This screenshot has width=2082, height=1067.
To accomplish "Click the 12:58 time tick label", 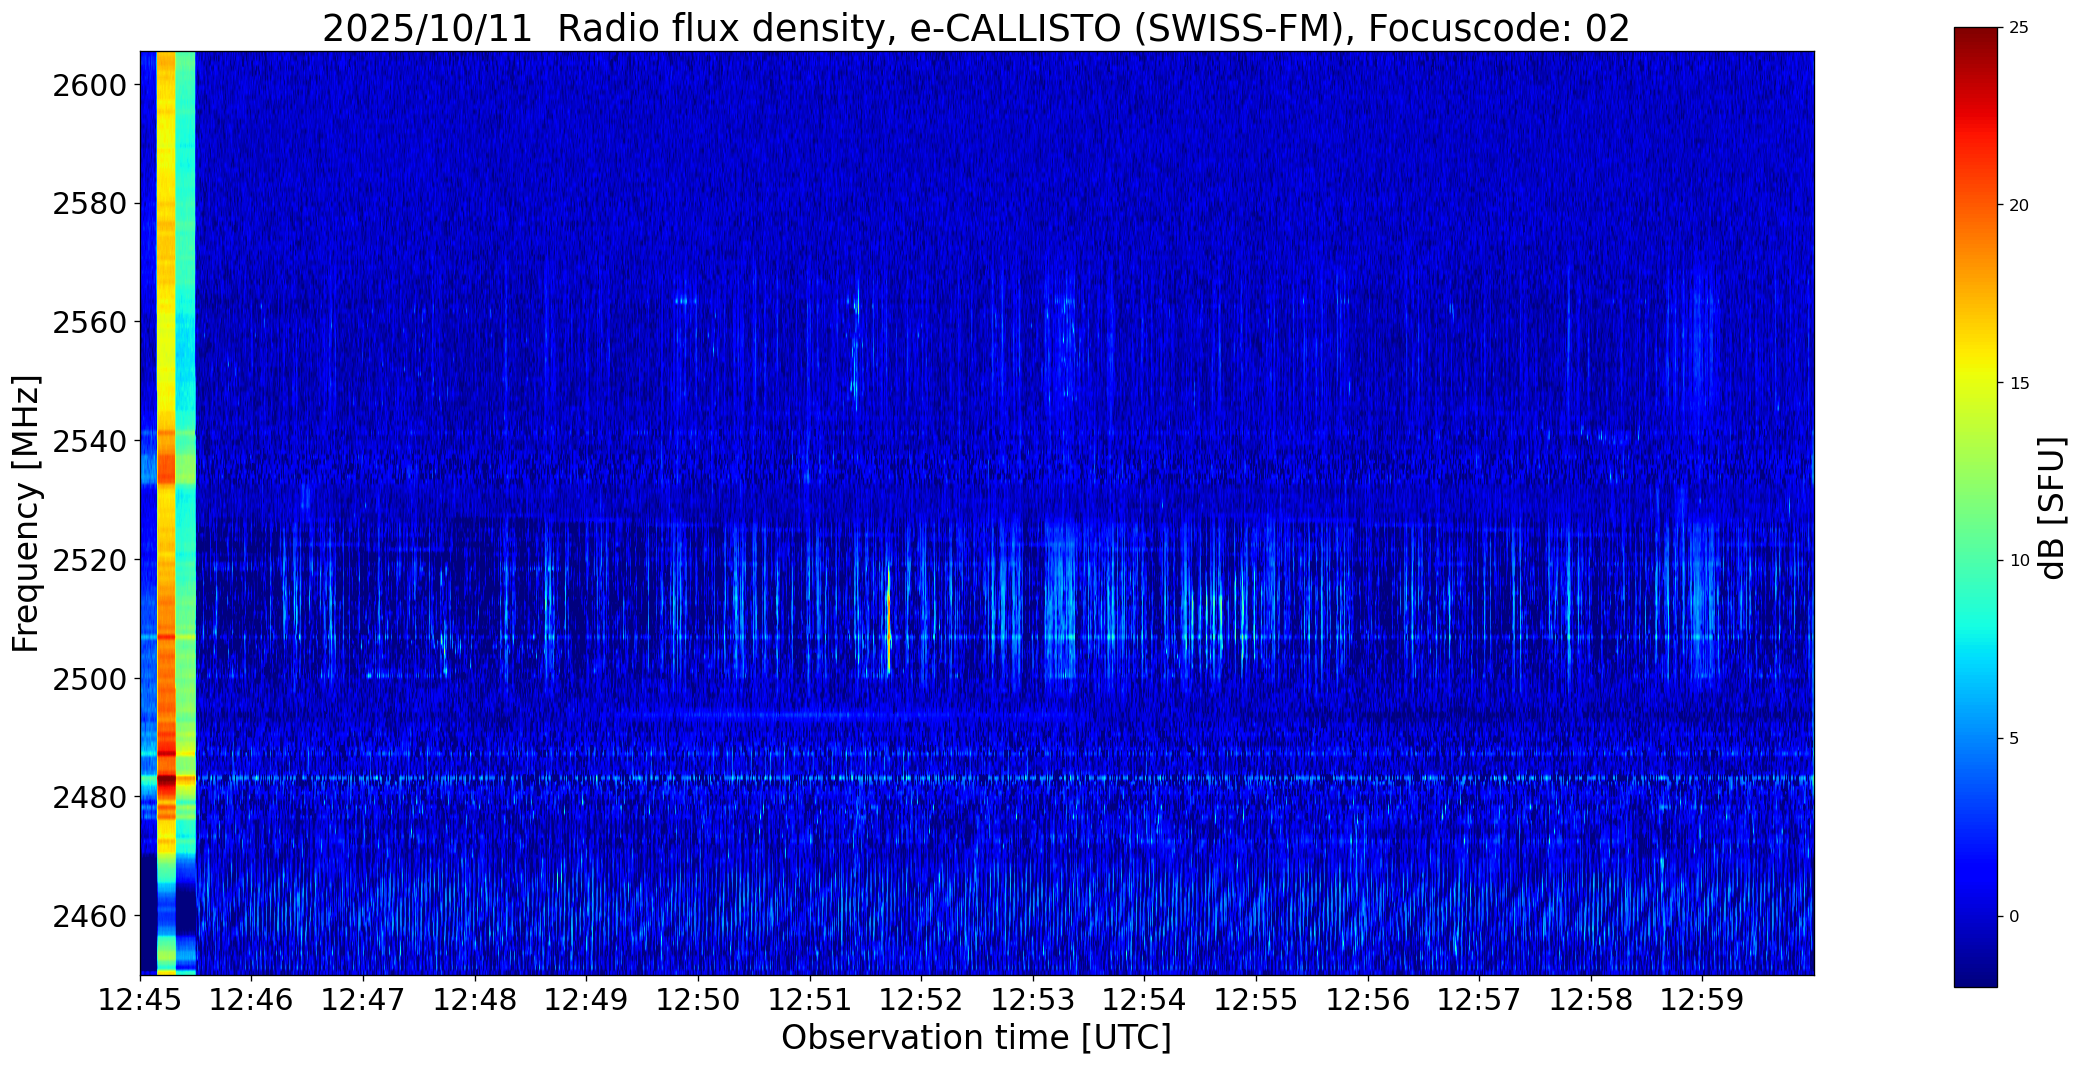I will 1591,1000.
